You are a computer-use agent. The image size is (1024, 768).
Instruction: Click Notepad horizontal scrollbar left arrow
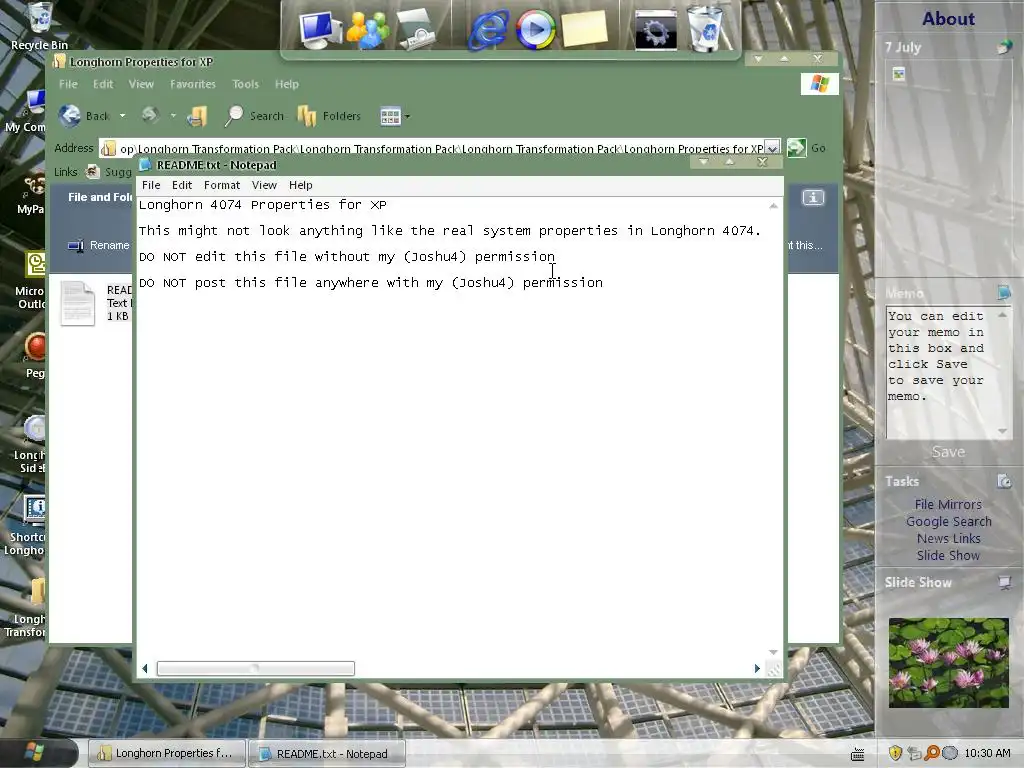pyautogui.click(x=145, y=668)
